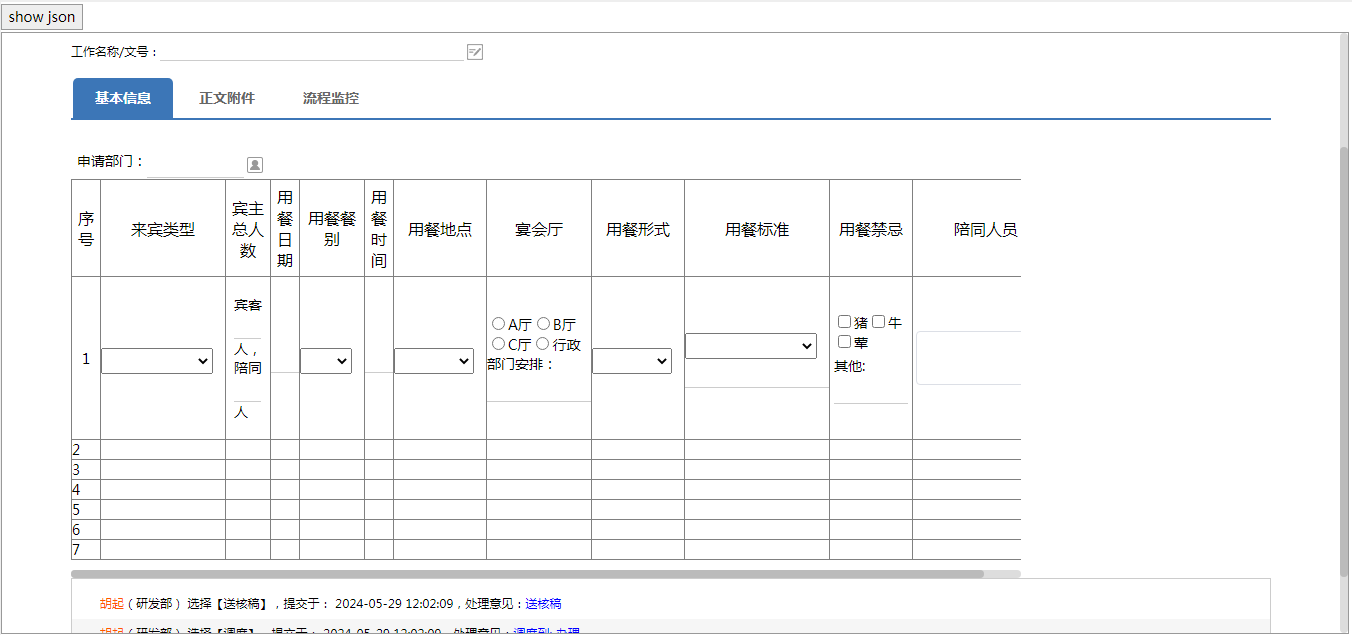Expand the 来宾类型 dropdown in row 1
This screenshot has height=635, width=1352.
pyautogui.click(x=157, y=361)
